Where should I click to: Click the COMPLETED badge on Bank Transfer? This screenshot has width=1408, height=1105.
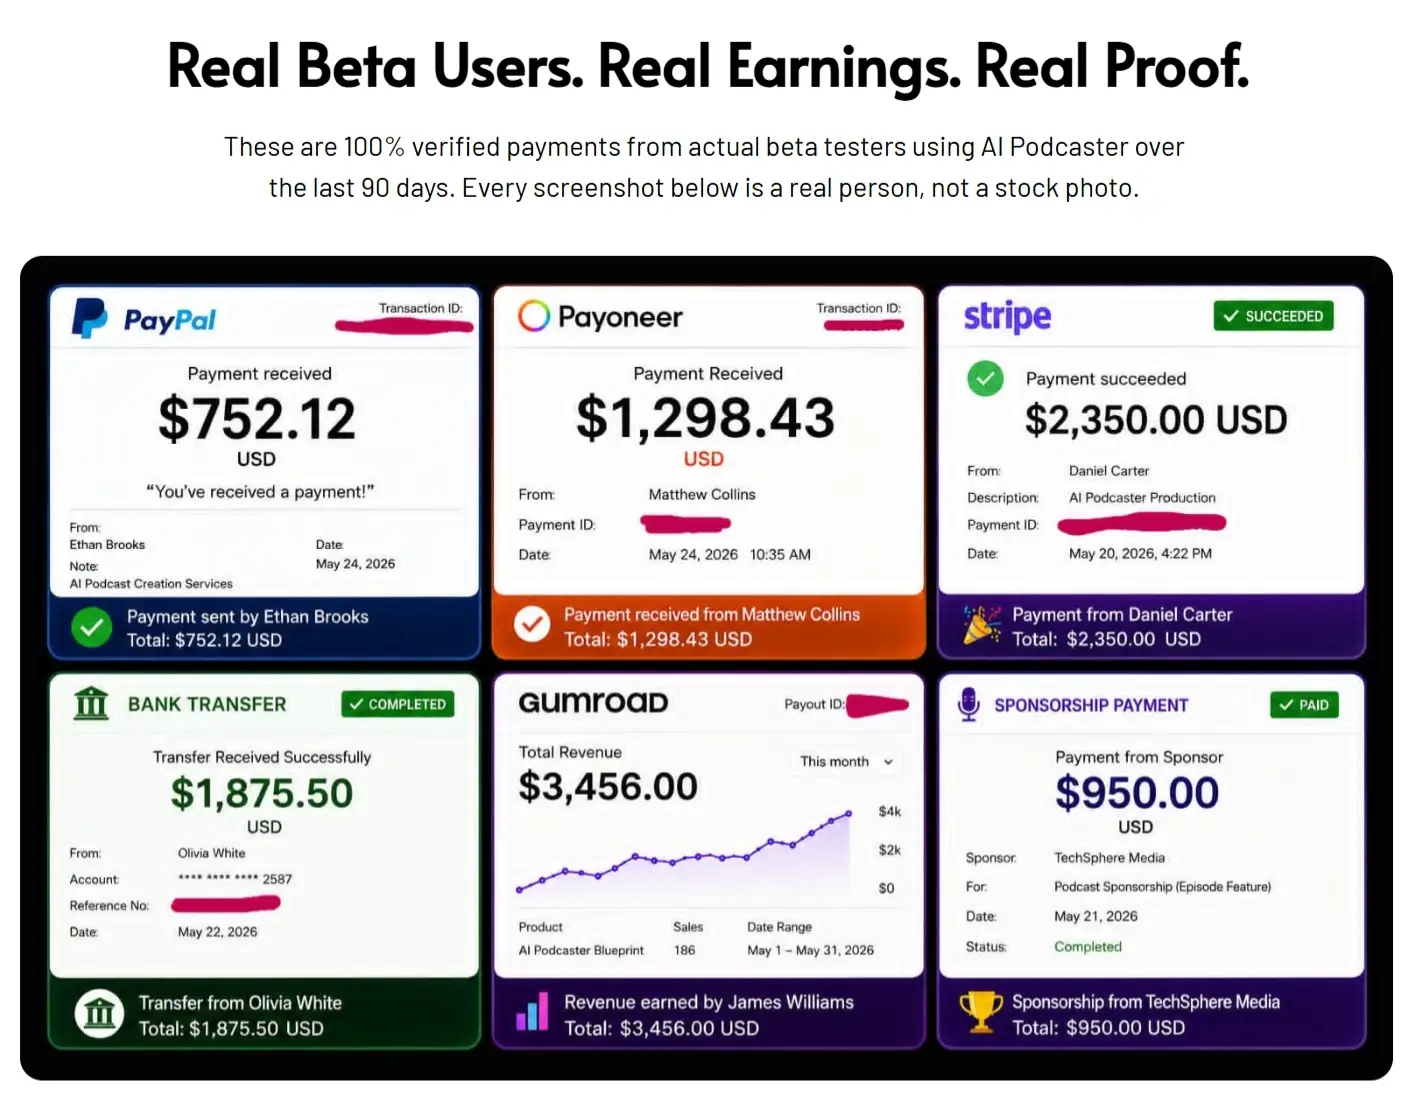[397, 704]
